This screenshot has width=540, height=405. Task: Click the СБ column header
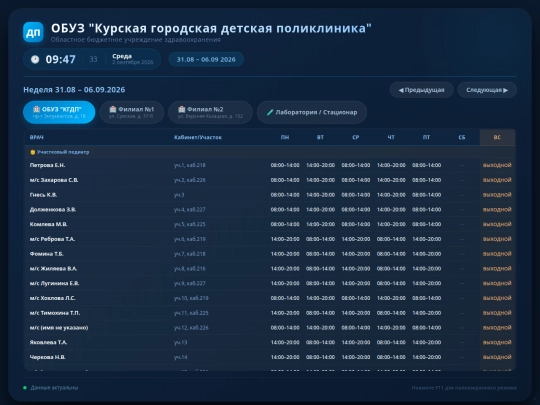point(462,137)
